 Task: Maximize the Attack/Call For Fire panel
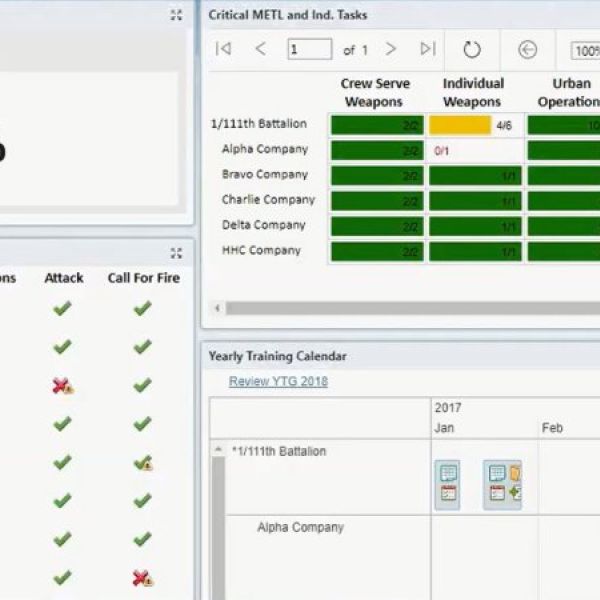tap(176, 253)
